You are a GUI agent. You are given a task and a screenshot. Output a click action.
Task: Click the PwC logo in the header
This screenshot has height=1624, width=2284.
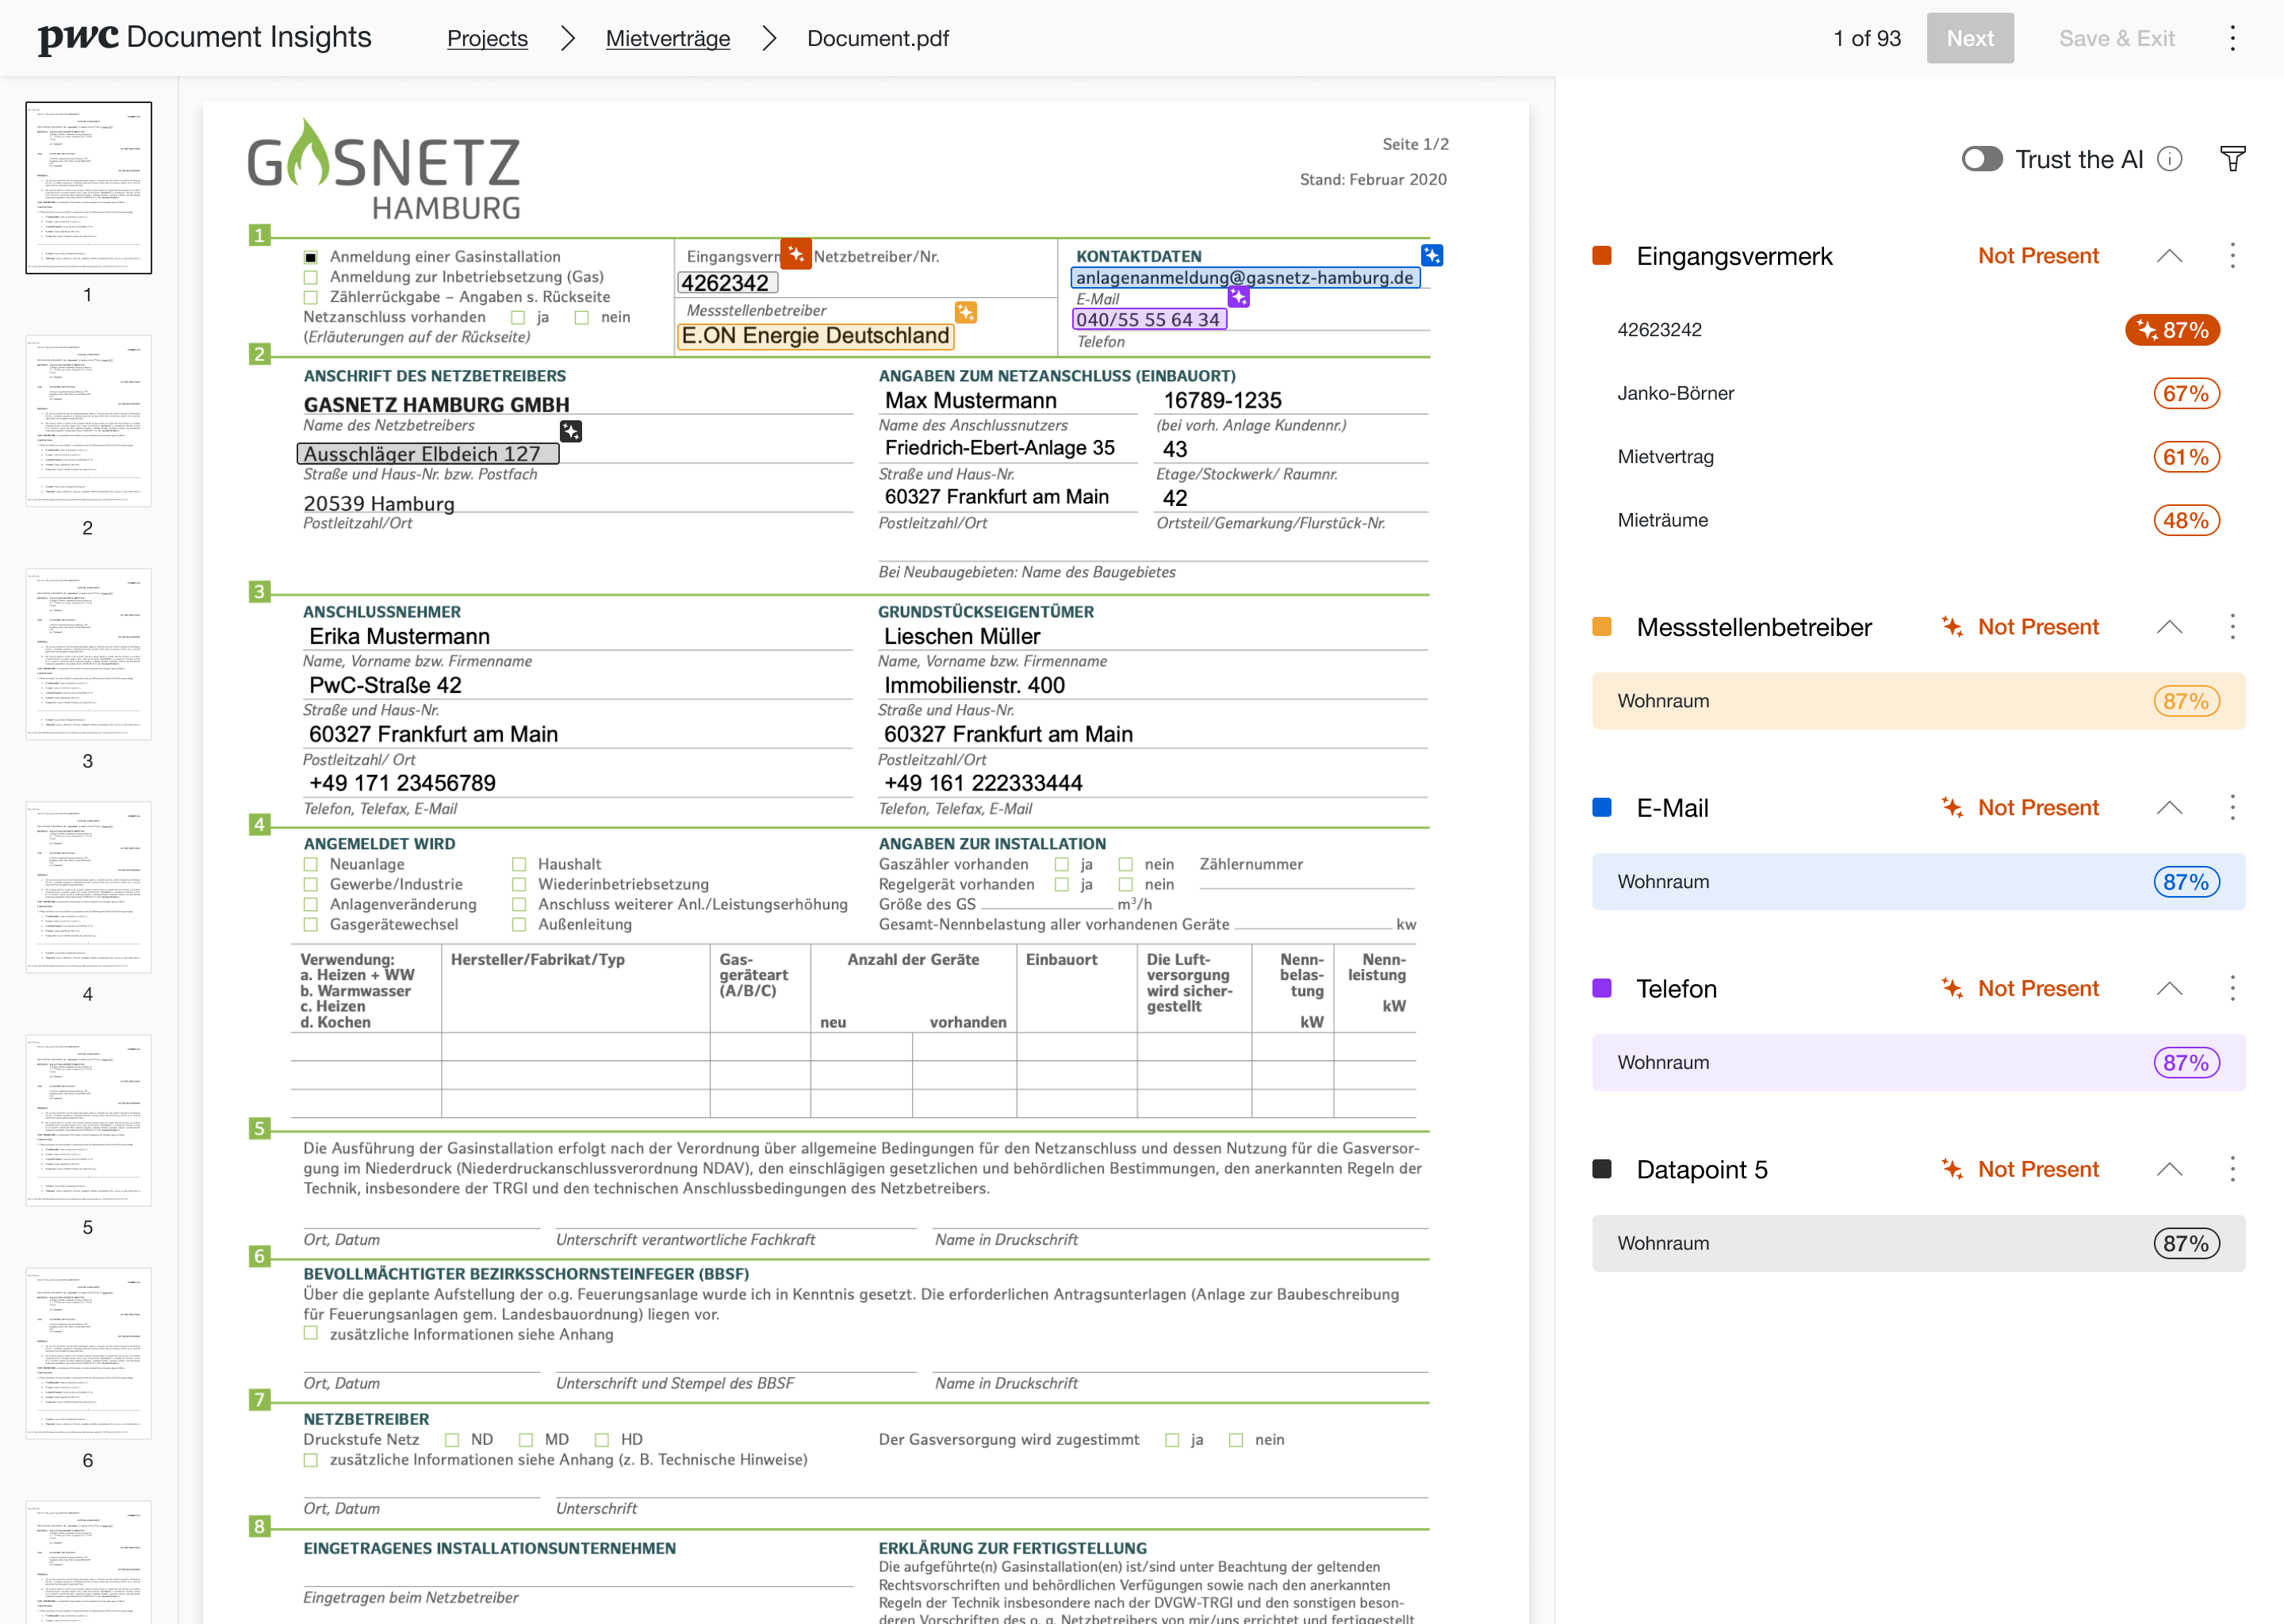(x=78, y=38)
